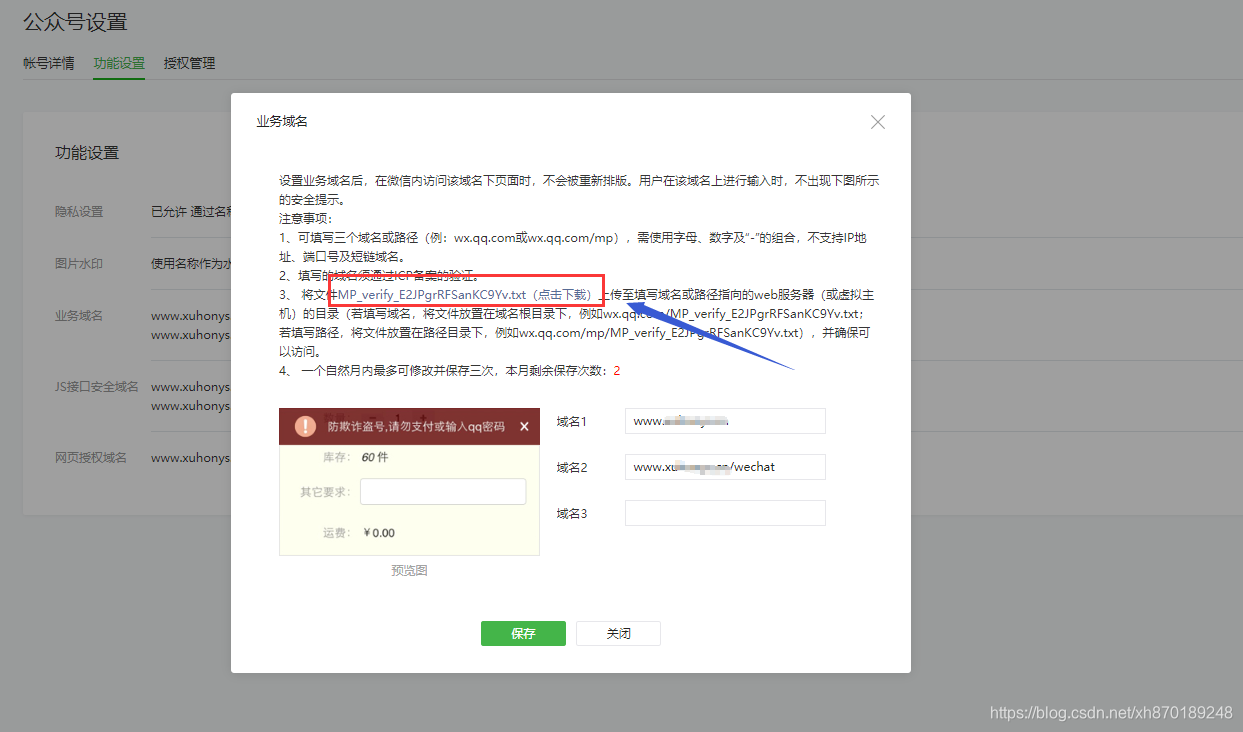Click the green 保存 button

coord(523,633)
